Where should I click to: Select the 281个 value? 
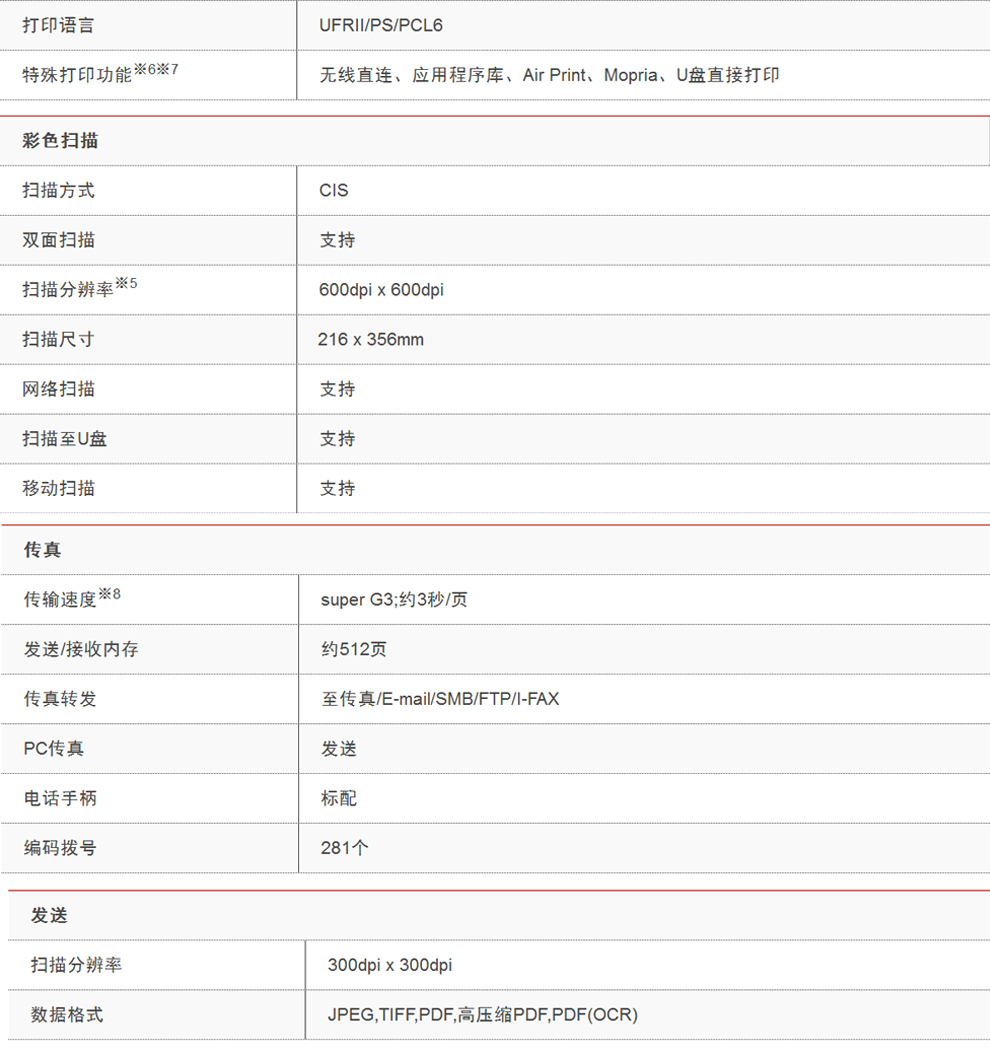[x=344, y=848]
